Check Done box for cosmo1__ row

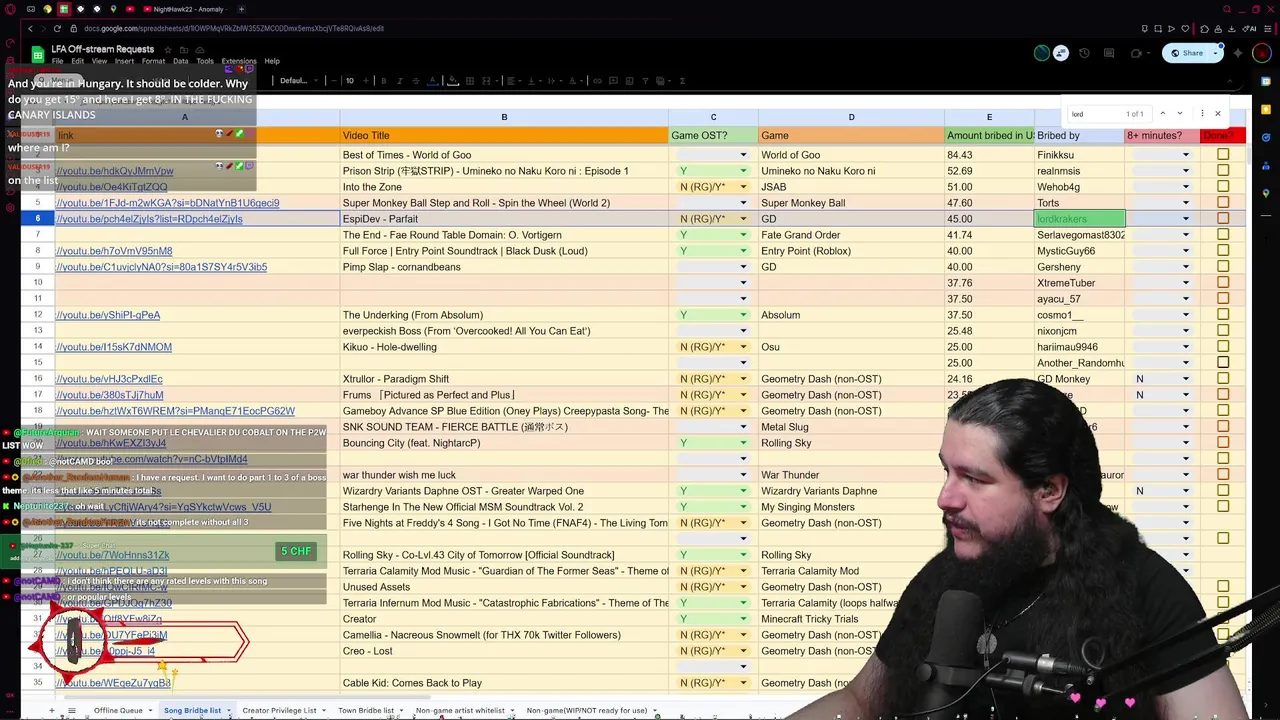coord(1223,315)
